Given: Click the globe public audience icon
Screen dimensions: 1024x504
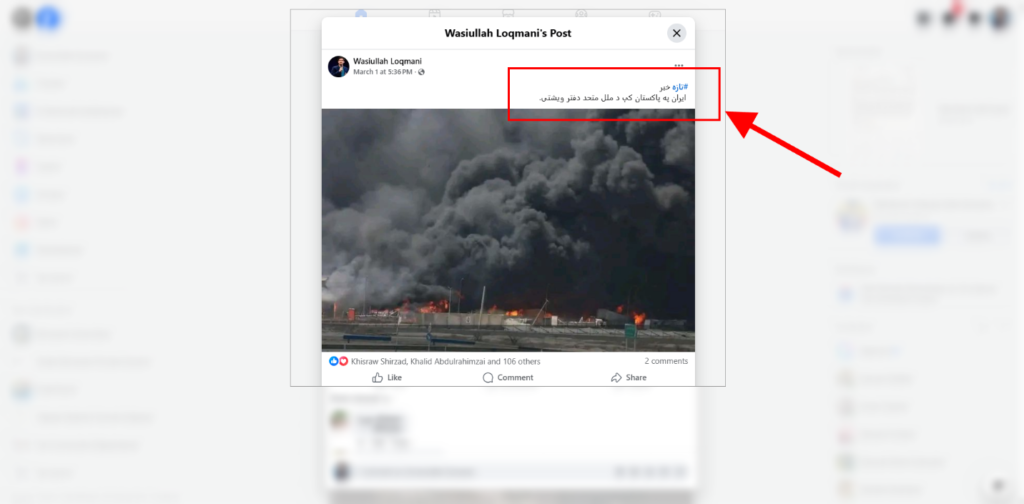Looking at the screenshot, I should point(421,72).
